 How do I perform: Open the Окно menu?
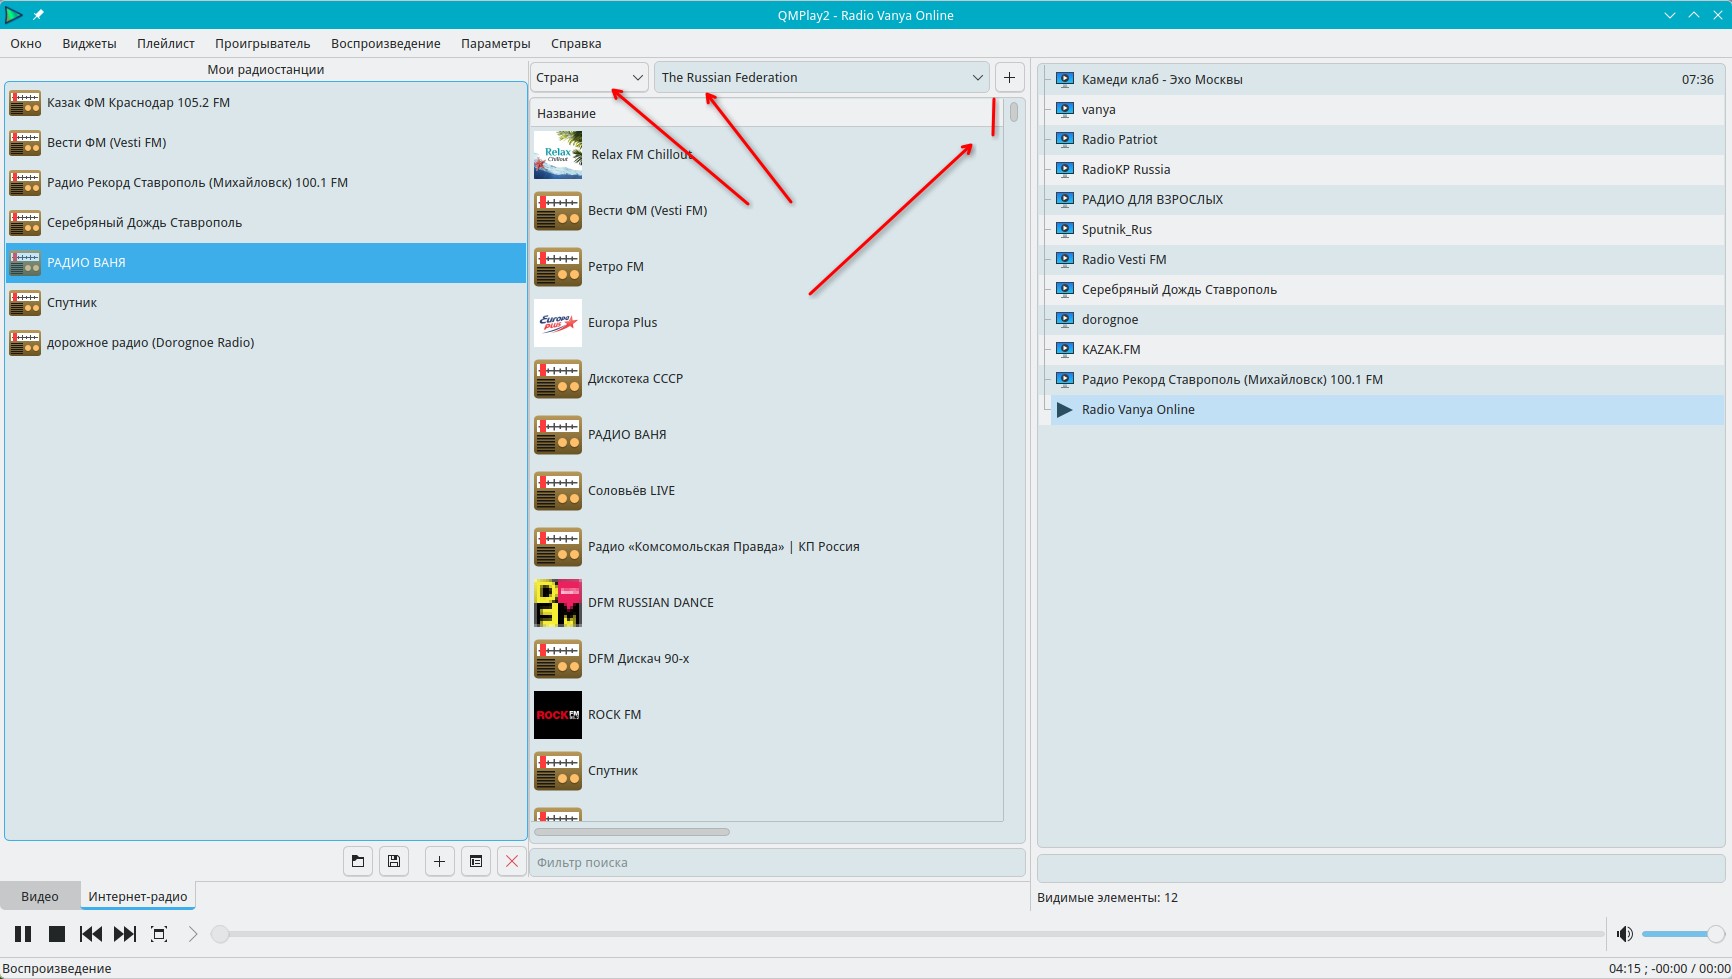point(26,43)
